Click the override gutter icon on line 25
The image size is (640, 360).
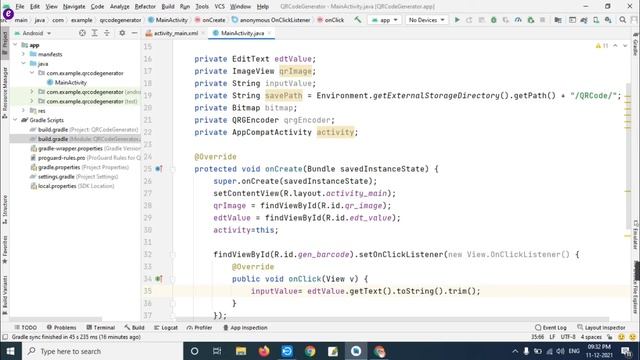point(159,169)
